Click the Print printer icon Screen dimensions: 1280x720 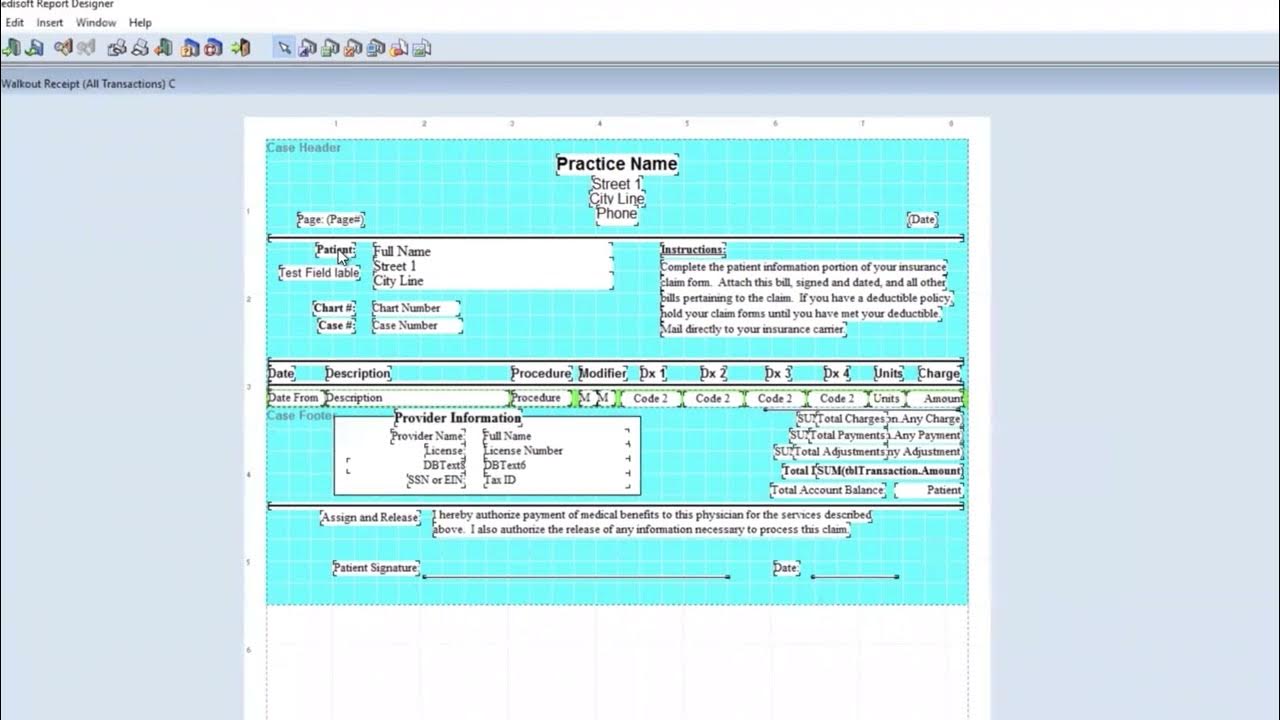[141, 47]
